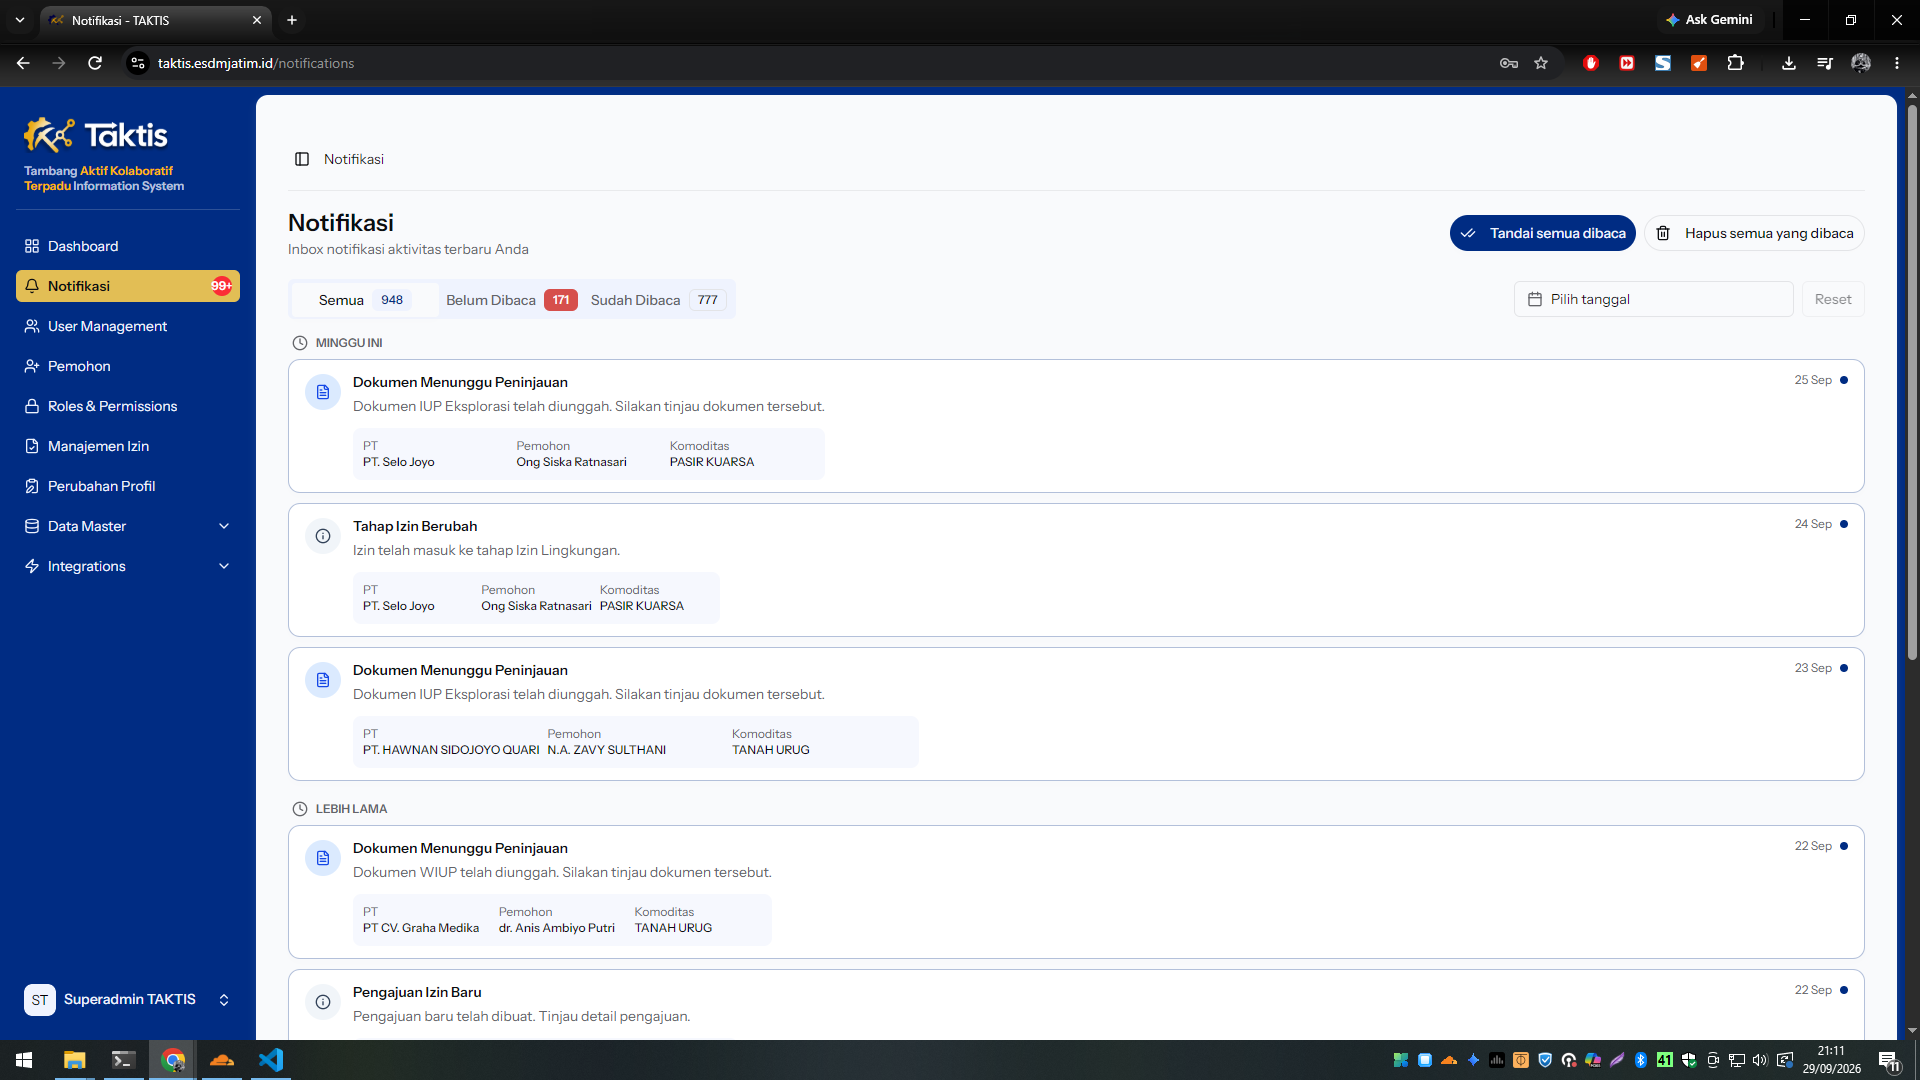Click unread dot on 24 Sep notification
Screen dimensions: 1920x1080
point(1844,524)
